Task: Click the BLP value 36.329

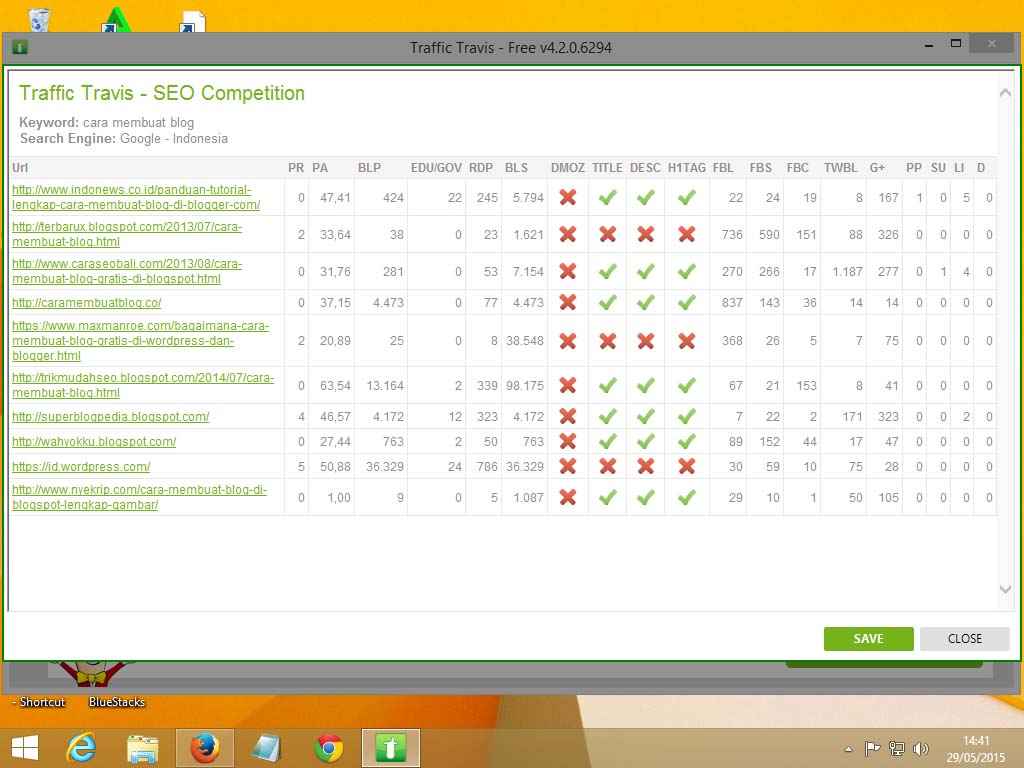Action: tap(385, 466)
